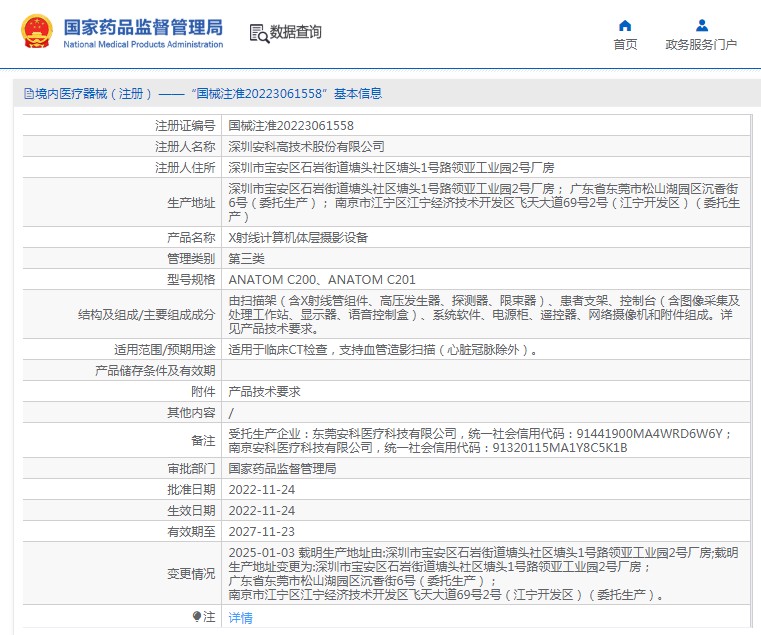This screenshot has height=635, width=761.
Task: Click 审批部门 value 国家药品监督管理局
Action: [x=282, y=468]
